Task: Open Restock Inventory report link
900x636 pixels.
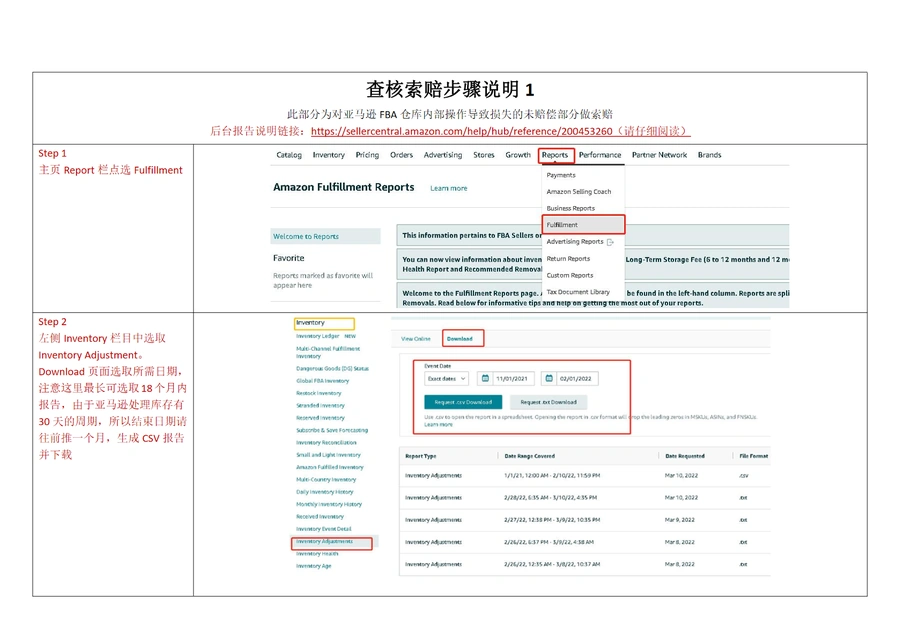Action: tap(319, 393)
